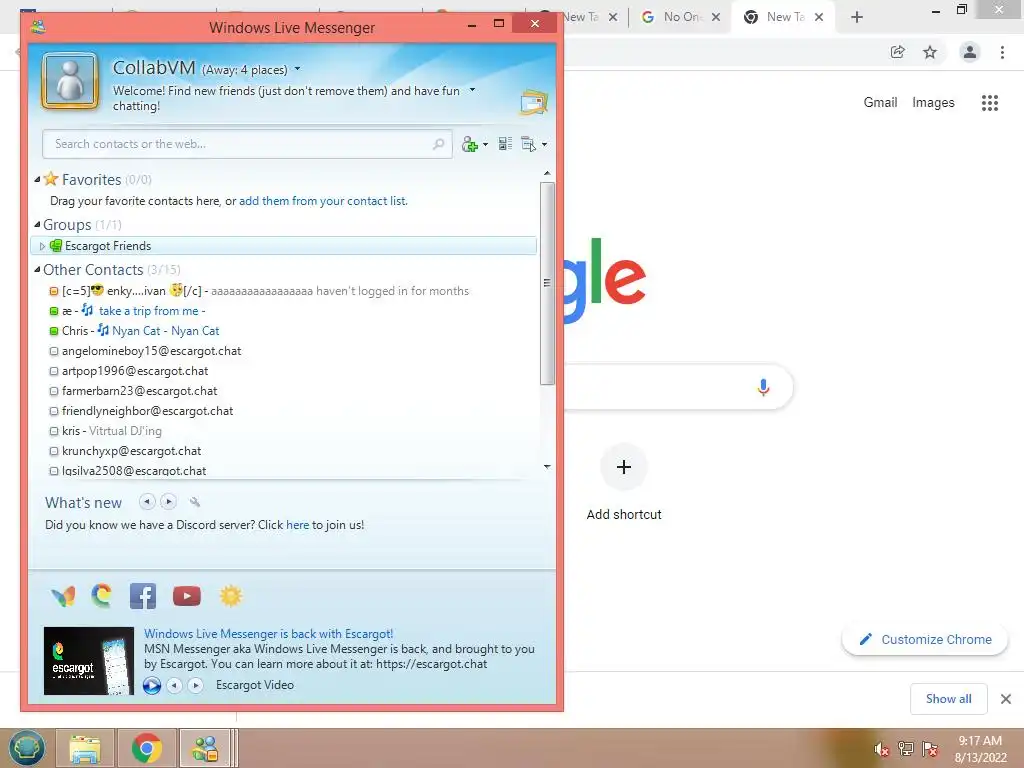Go to previous Escargot video item
Viewport: 1024px width, 768px height.
[x=174, y=685]
